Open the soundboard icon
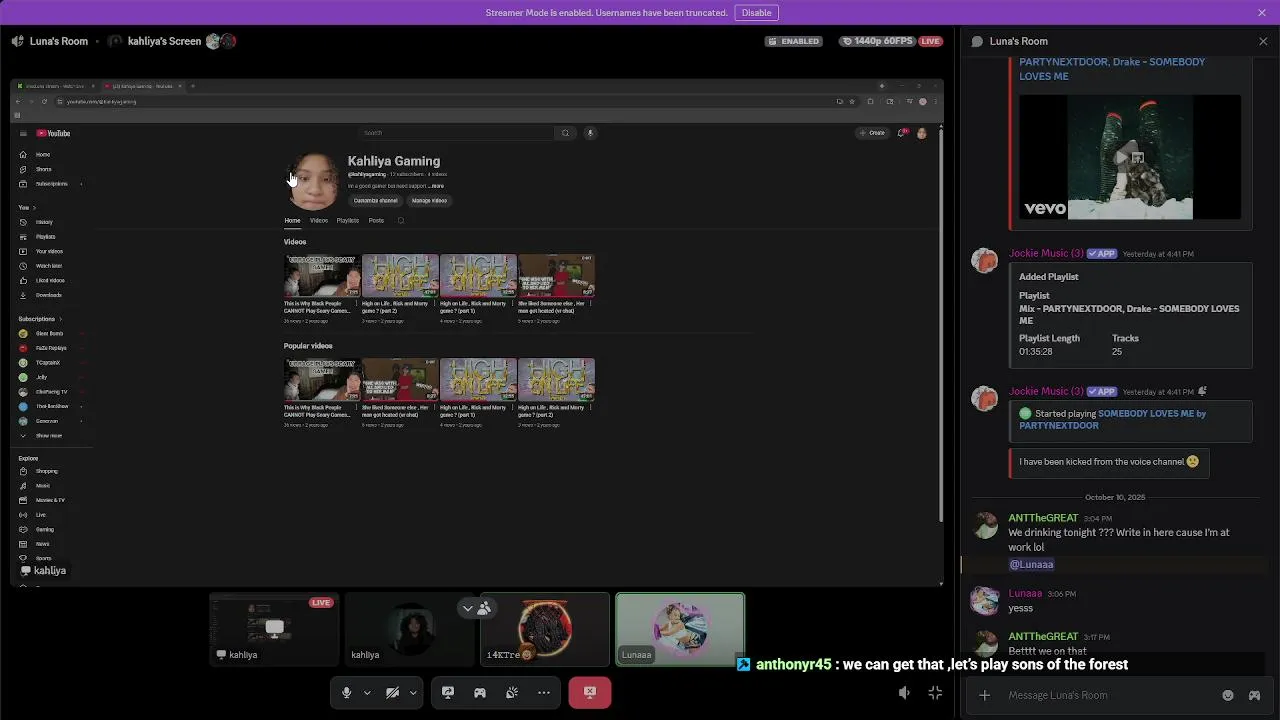 tap(512, 692)
